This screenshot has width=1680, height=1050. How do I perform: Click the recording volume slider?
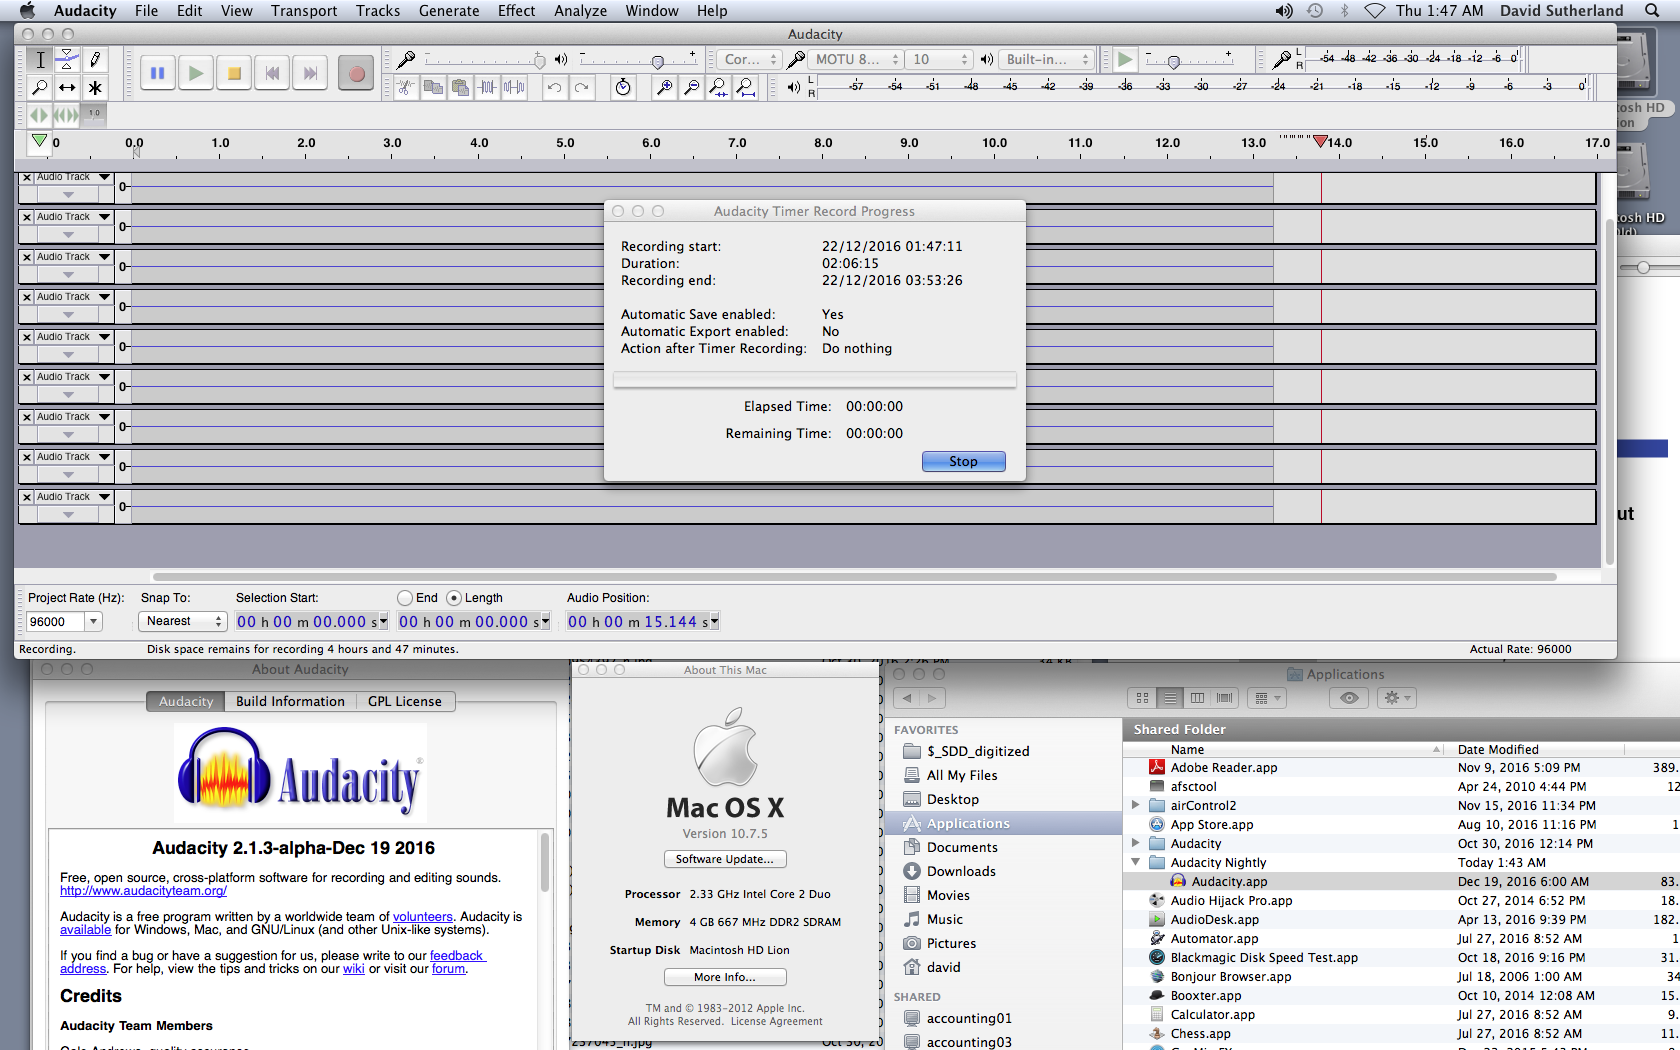click(485, 61)
